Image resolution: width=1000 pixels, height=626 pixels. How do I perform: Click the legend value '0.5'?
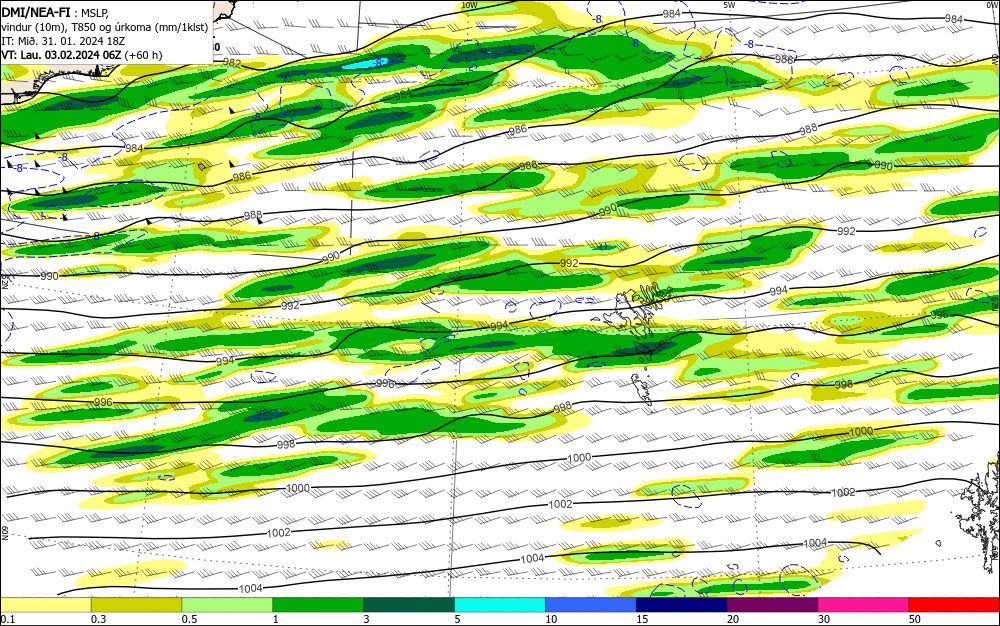(x=189, y=619)
